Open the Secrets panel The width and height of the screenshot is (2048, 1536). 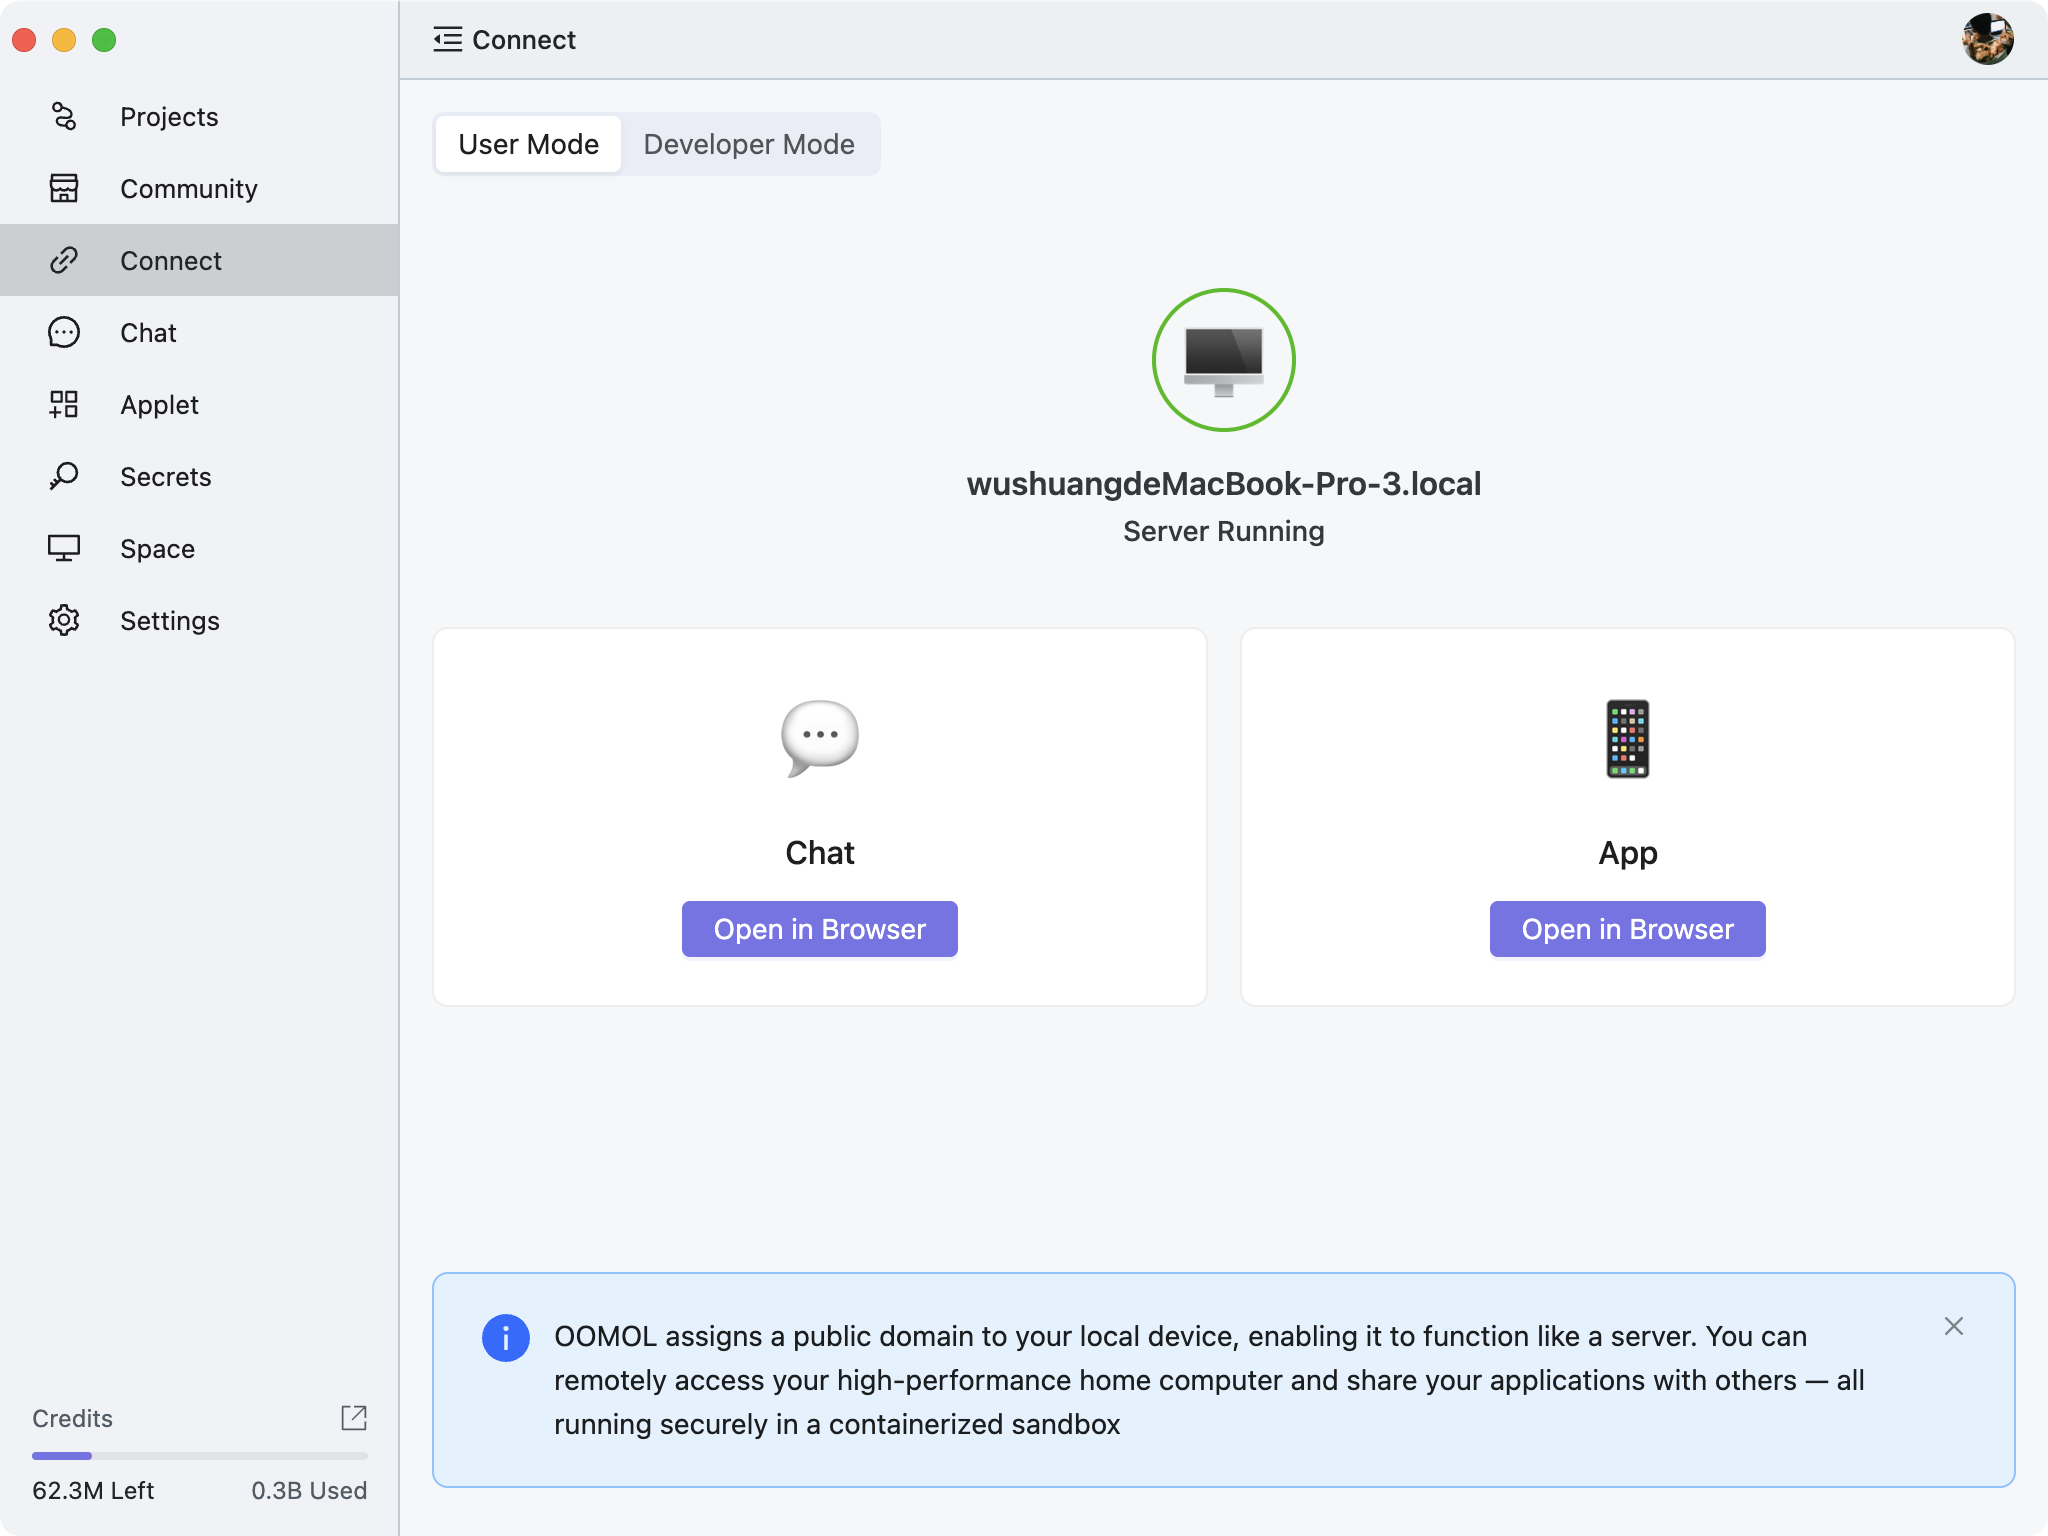[x=166, y=477]
